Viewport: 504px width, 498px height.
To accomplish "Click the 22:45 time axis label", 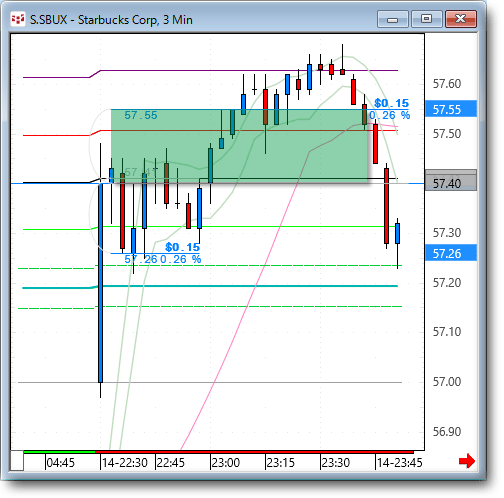I will pyautogui.click(x=170, y=463).
